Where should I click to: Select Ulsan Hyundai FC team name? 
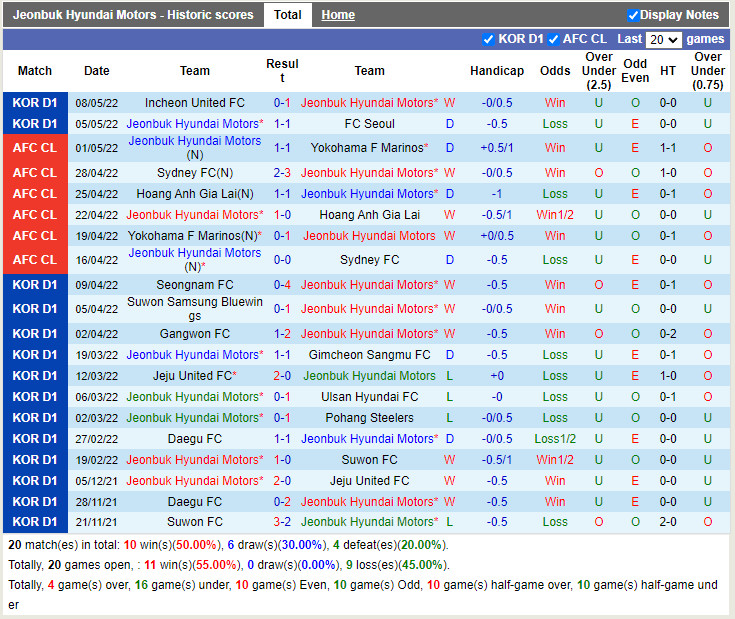pos(369,397)
